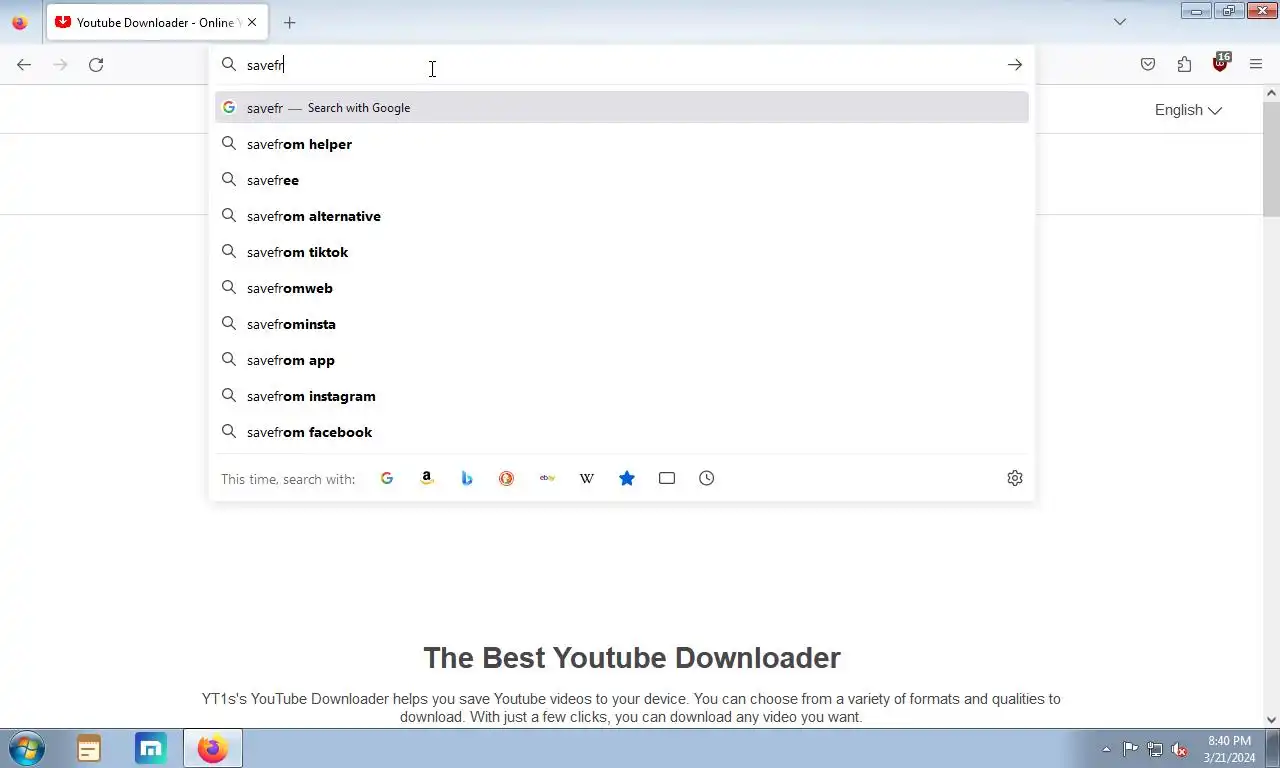1280x768 pixels.
Task: Search this time with Amazon
Action: [427, 478]
